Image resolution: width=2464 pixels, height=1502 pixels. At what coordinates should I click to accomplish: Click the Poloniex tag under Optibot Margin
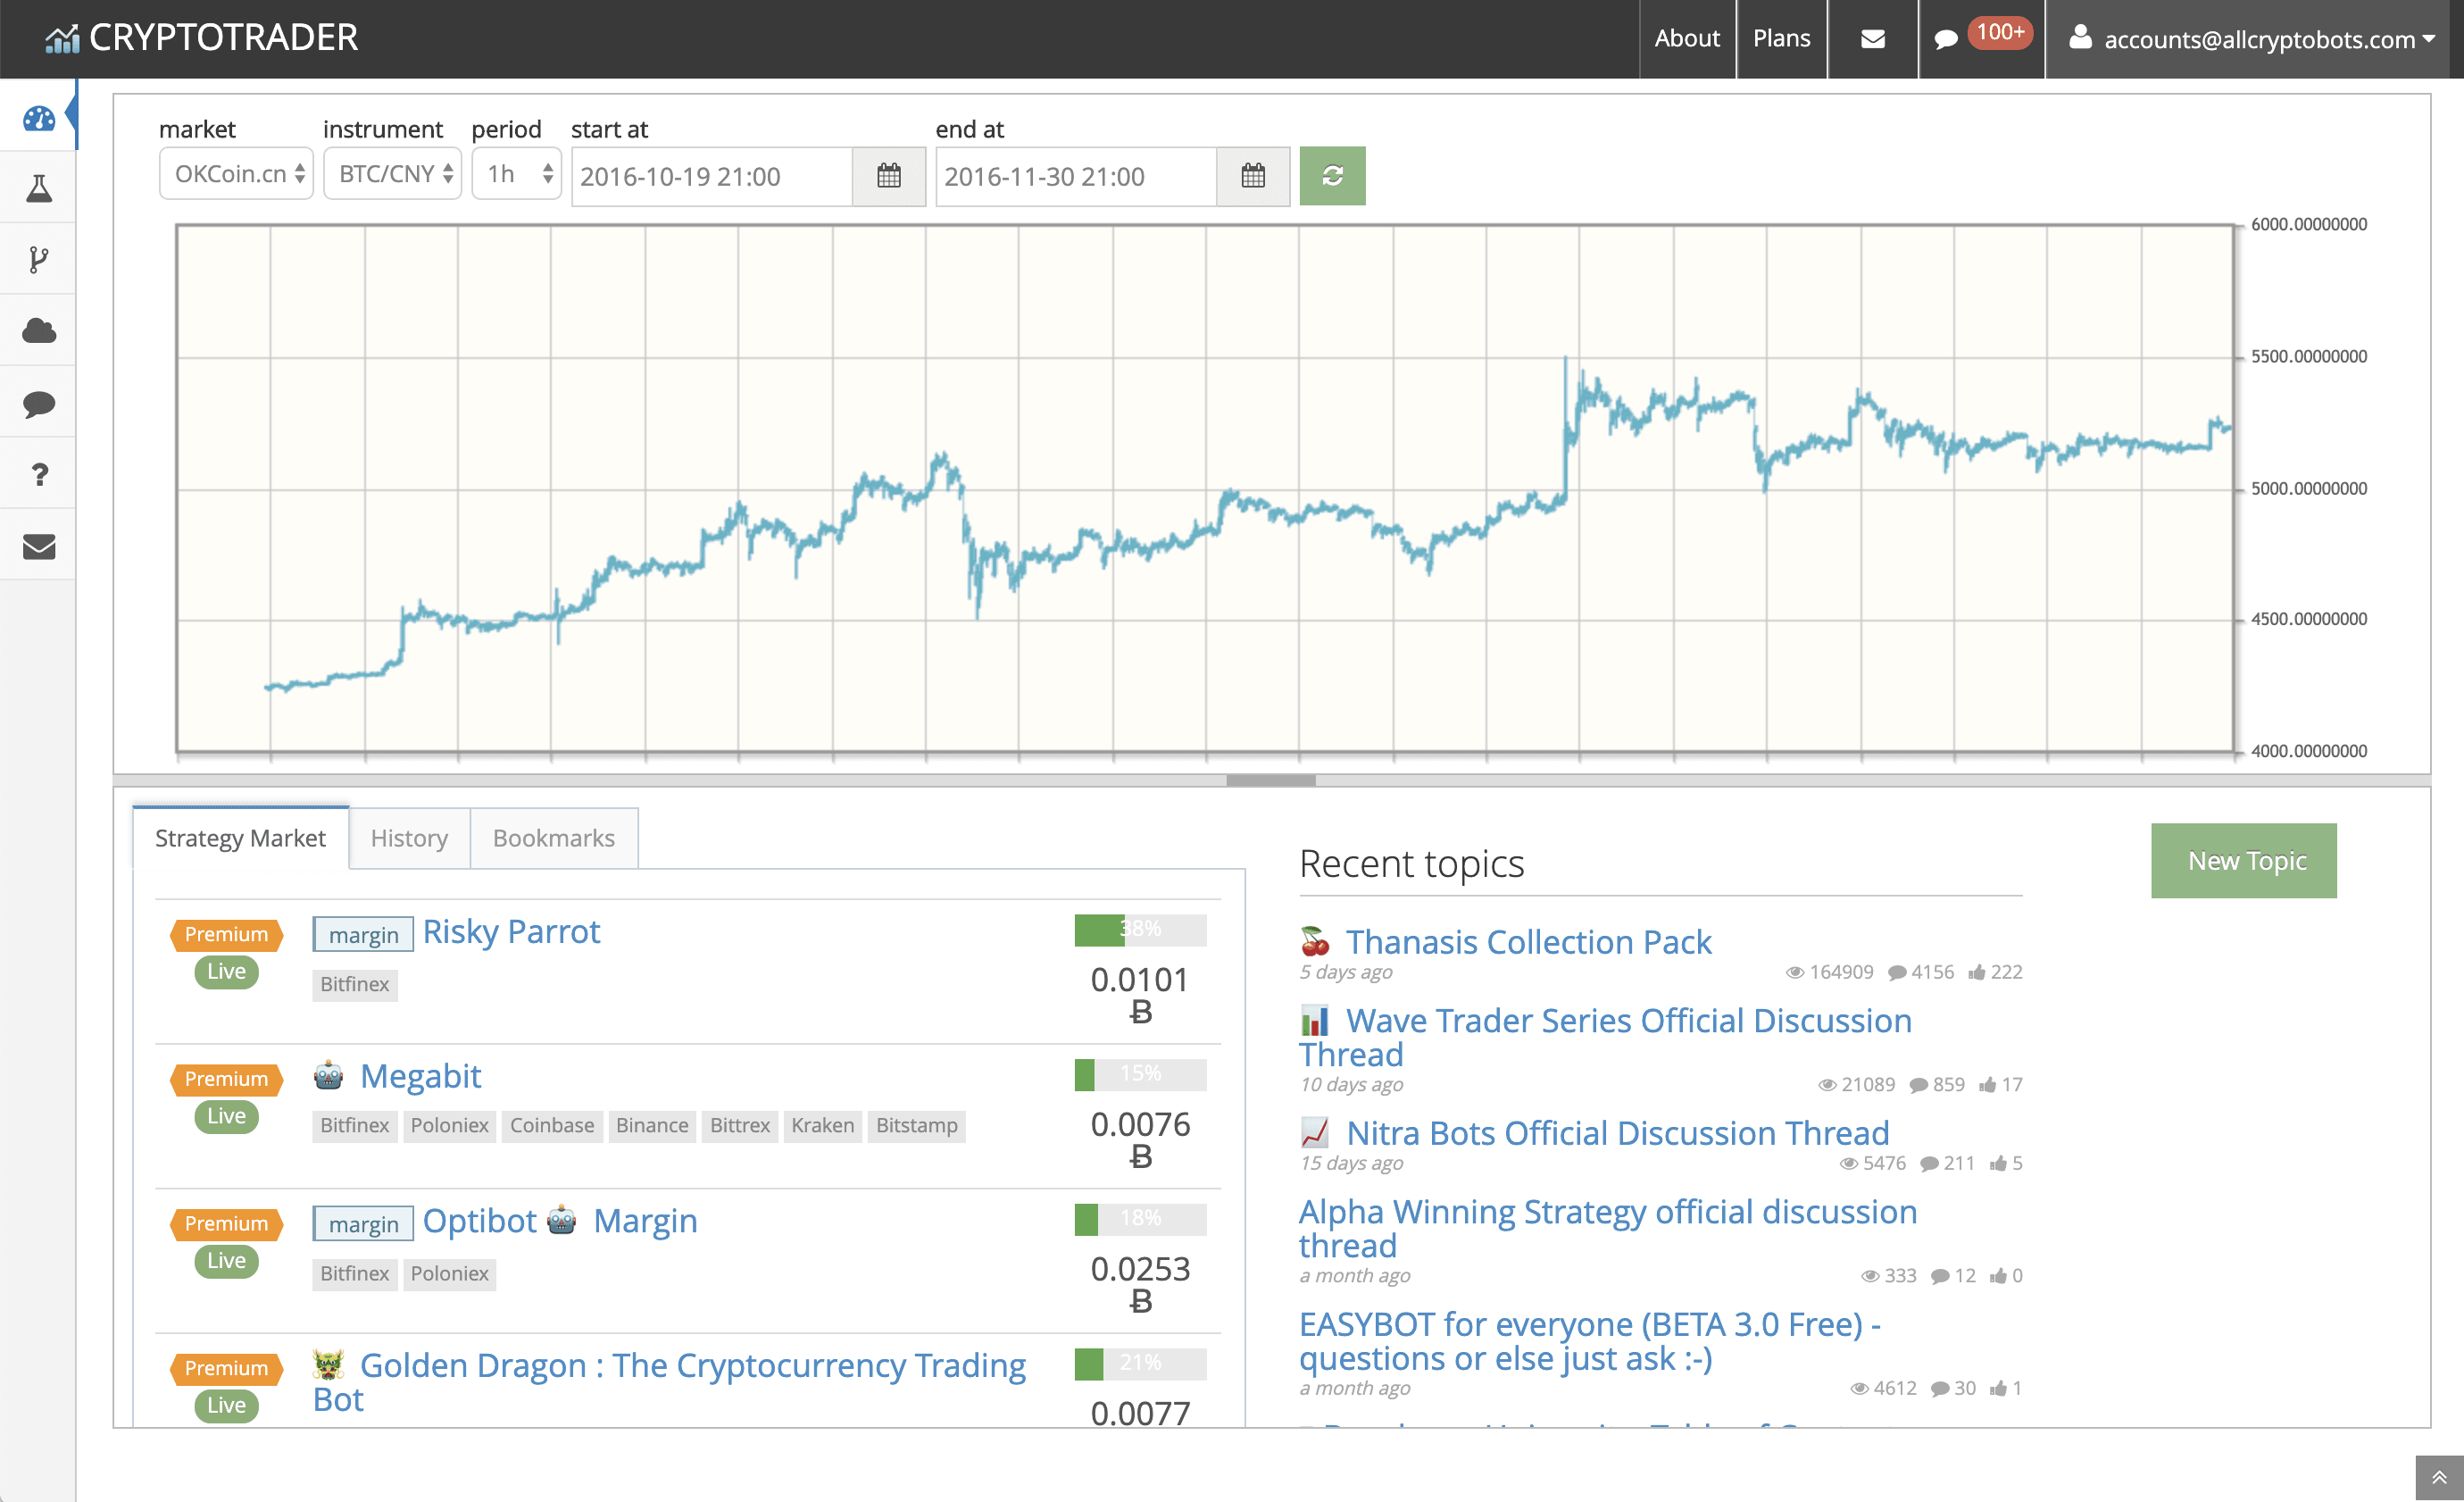[449, 1273]
